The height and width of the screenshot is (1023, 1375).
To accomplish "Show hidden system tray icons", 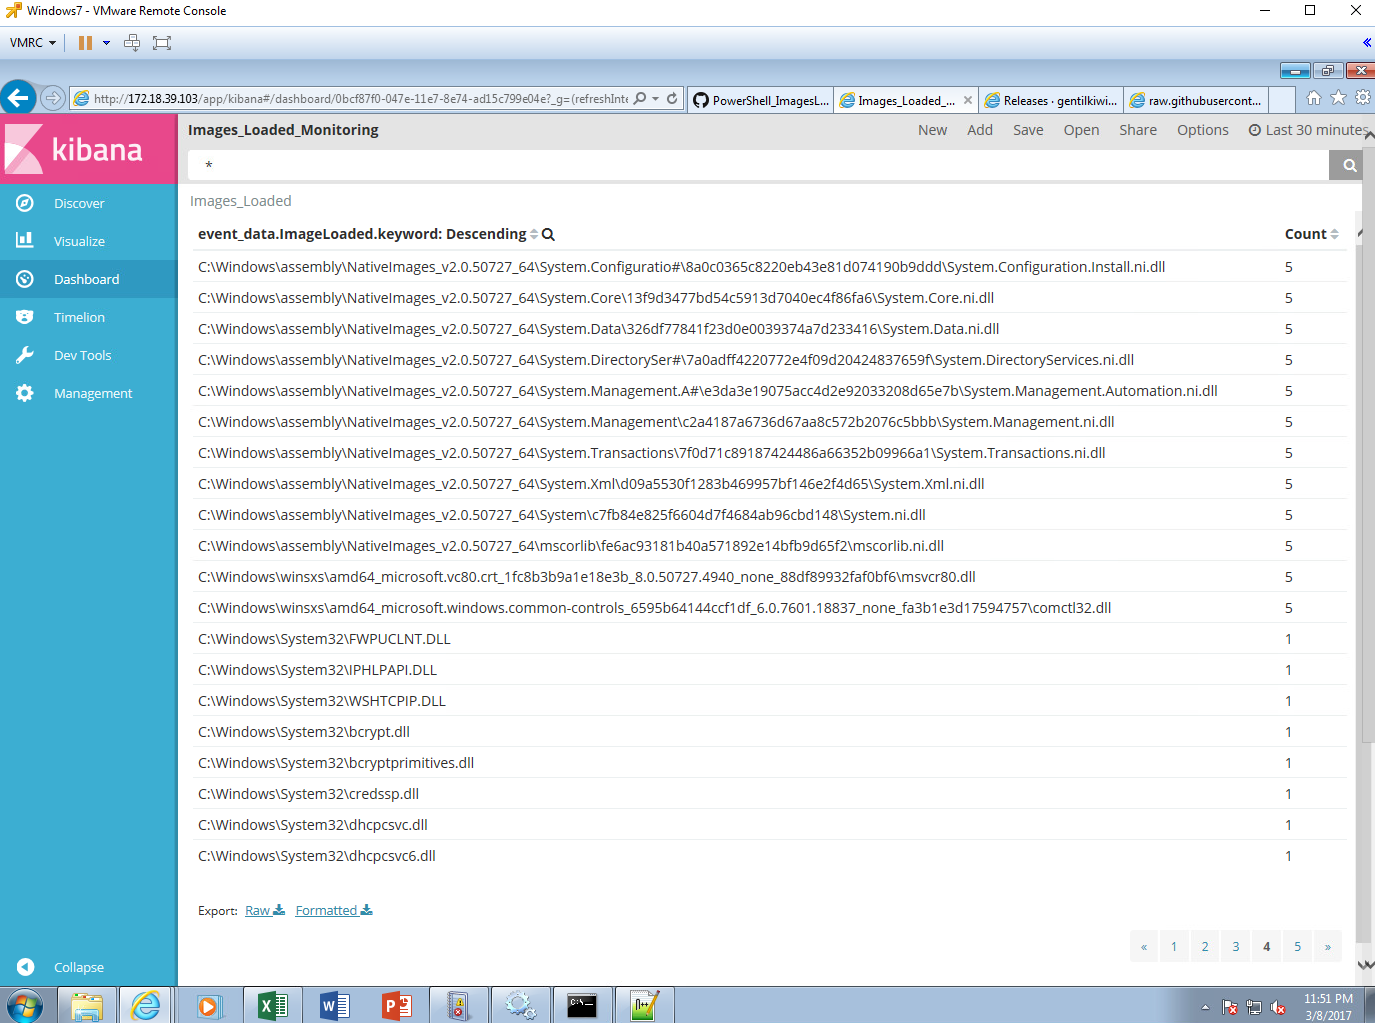I will (x=1205, y=1007).
